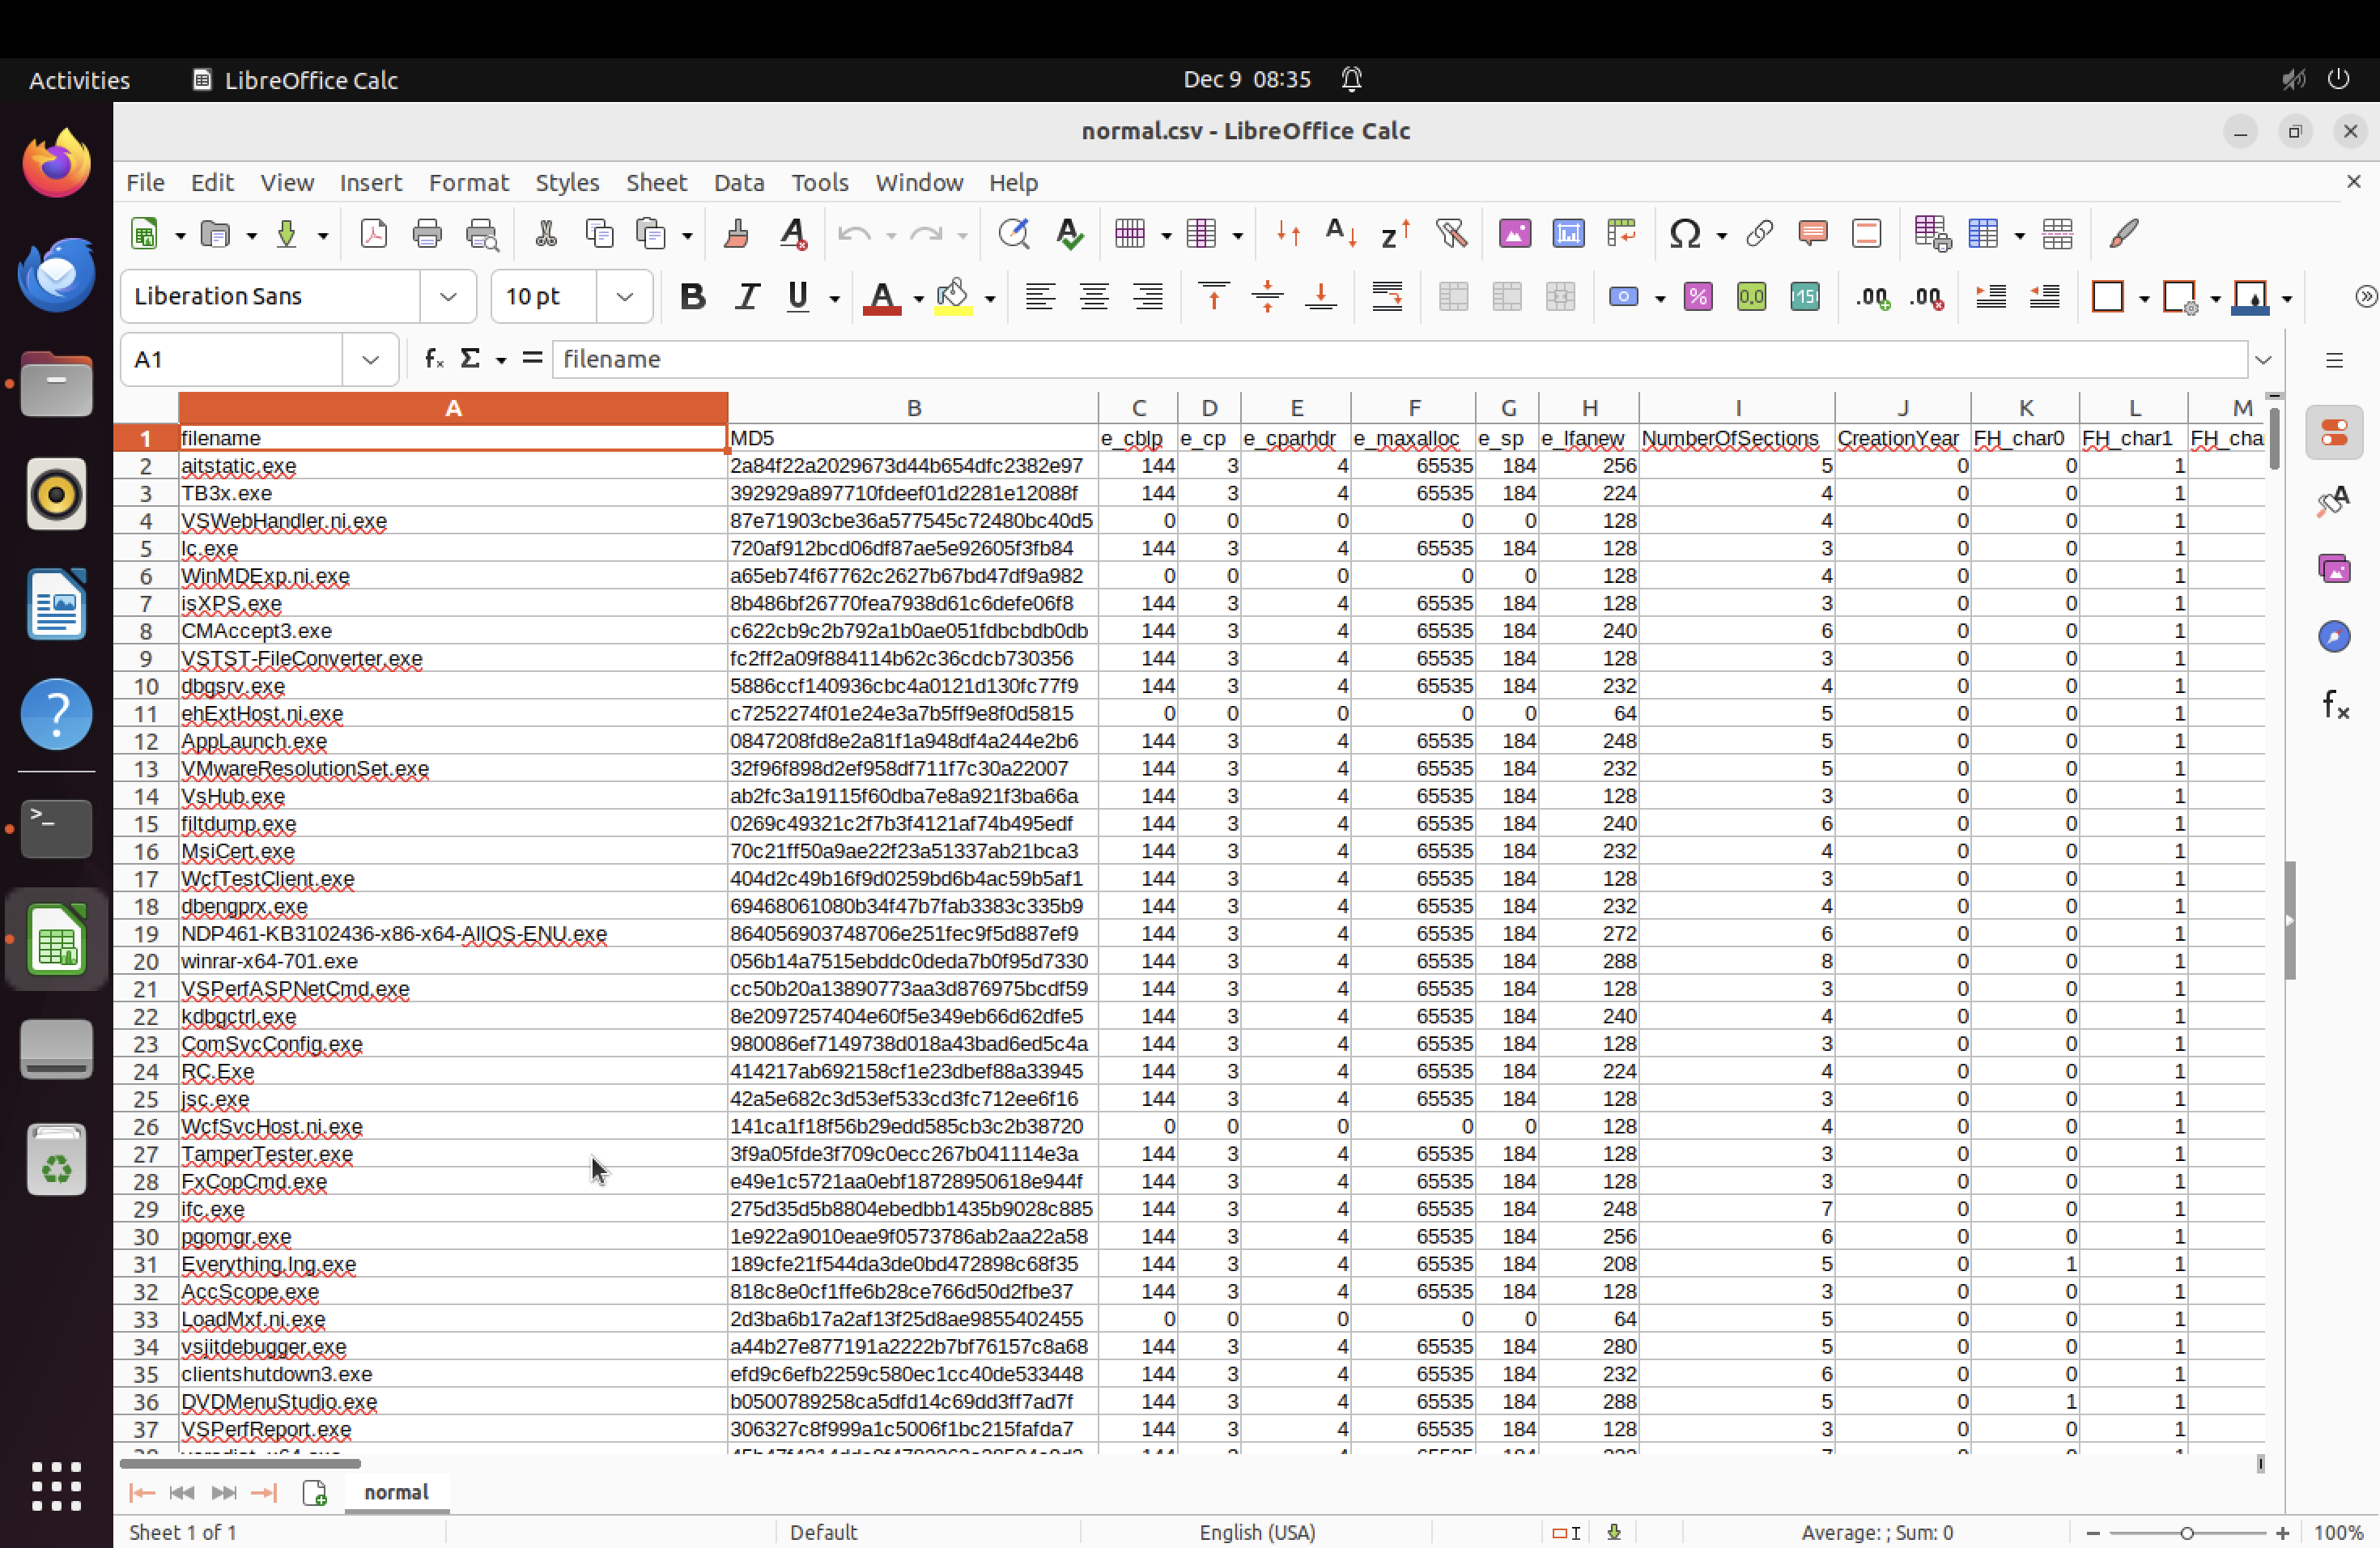Select column B header
2380x1548 pixels.
[x=912, y=408]
